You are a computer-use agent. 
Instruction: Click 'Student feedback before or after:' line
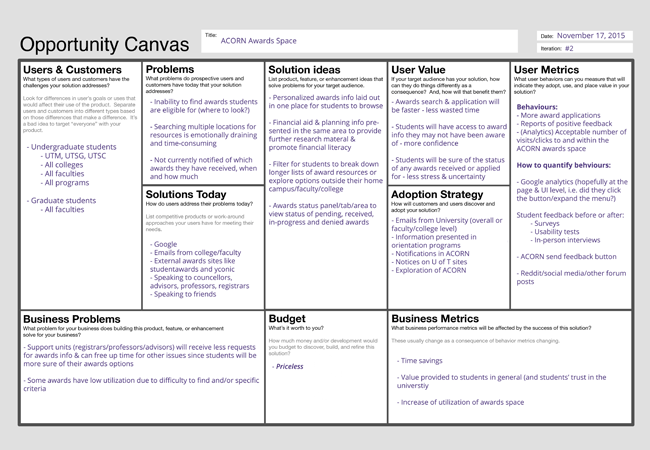coord(570,215)
